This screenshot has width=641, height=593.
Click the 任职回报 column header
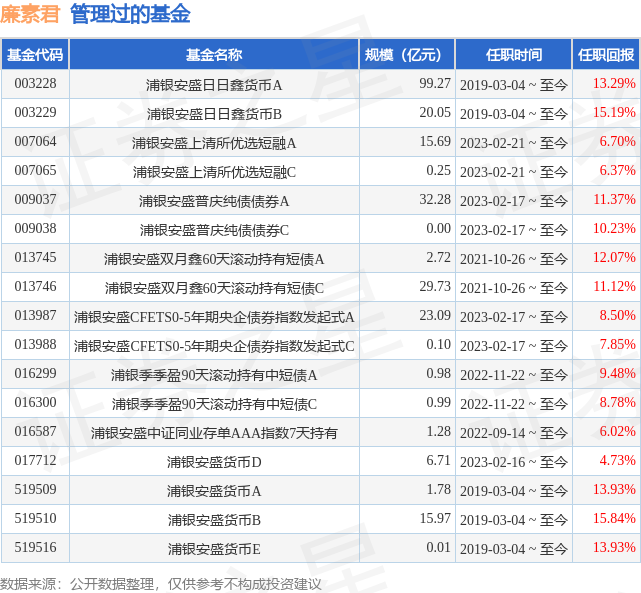[x=605, y=55]
